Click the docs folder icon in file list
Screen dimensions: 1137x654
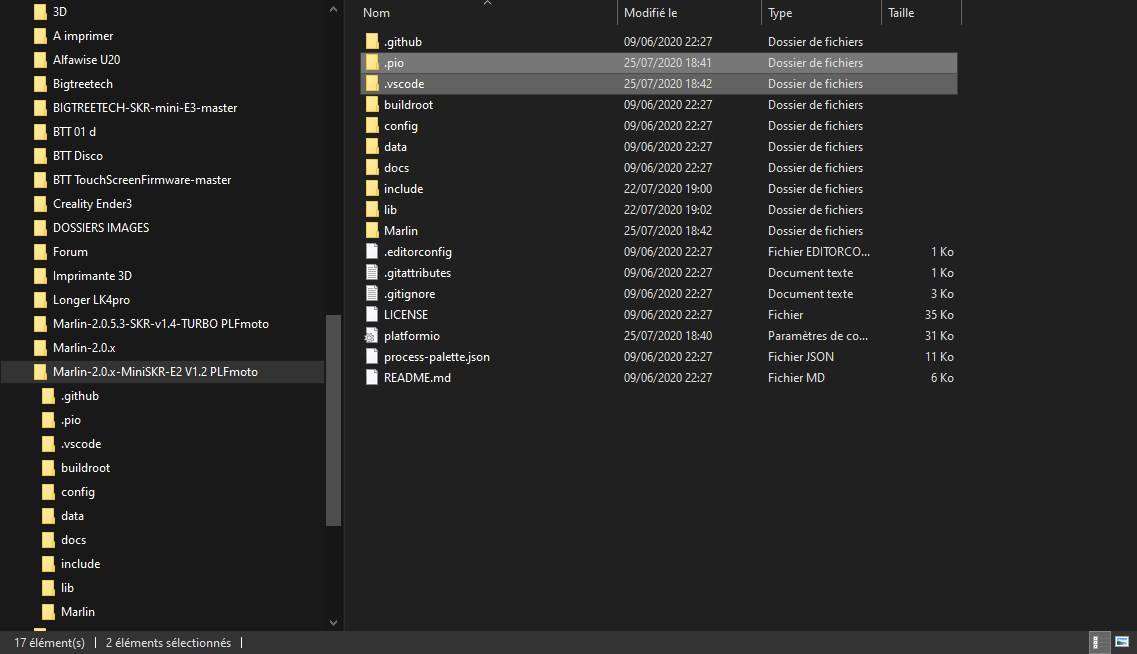coord(372,167)
